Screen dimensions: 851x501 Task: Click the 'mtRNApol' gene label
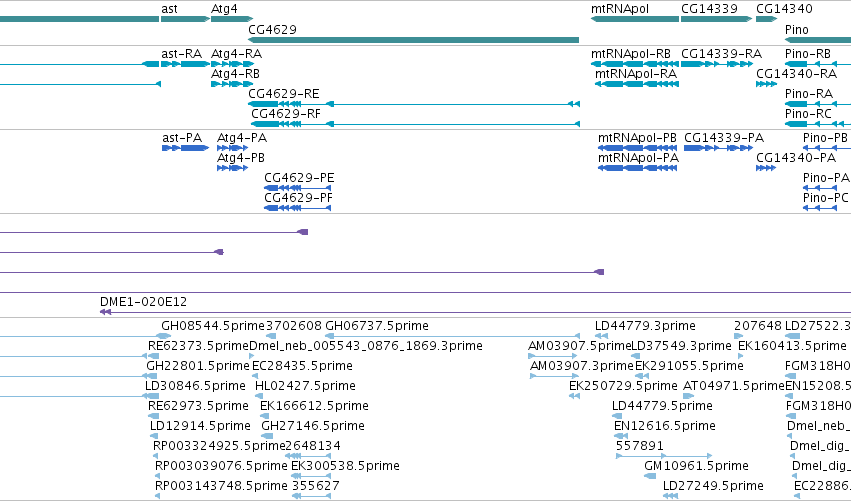[x=620, y=9]
